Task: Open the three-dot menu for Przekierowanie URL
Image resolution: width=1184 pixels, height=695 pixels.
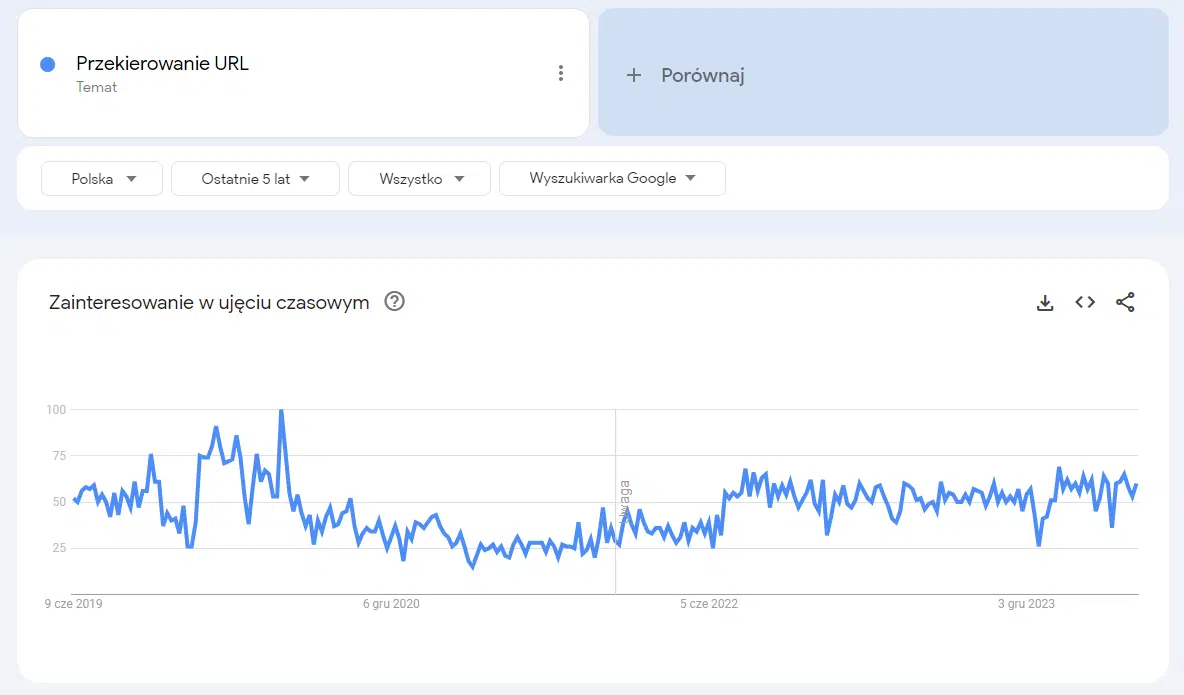Action: coord(561,73)
